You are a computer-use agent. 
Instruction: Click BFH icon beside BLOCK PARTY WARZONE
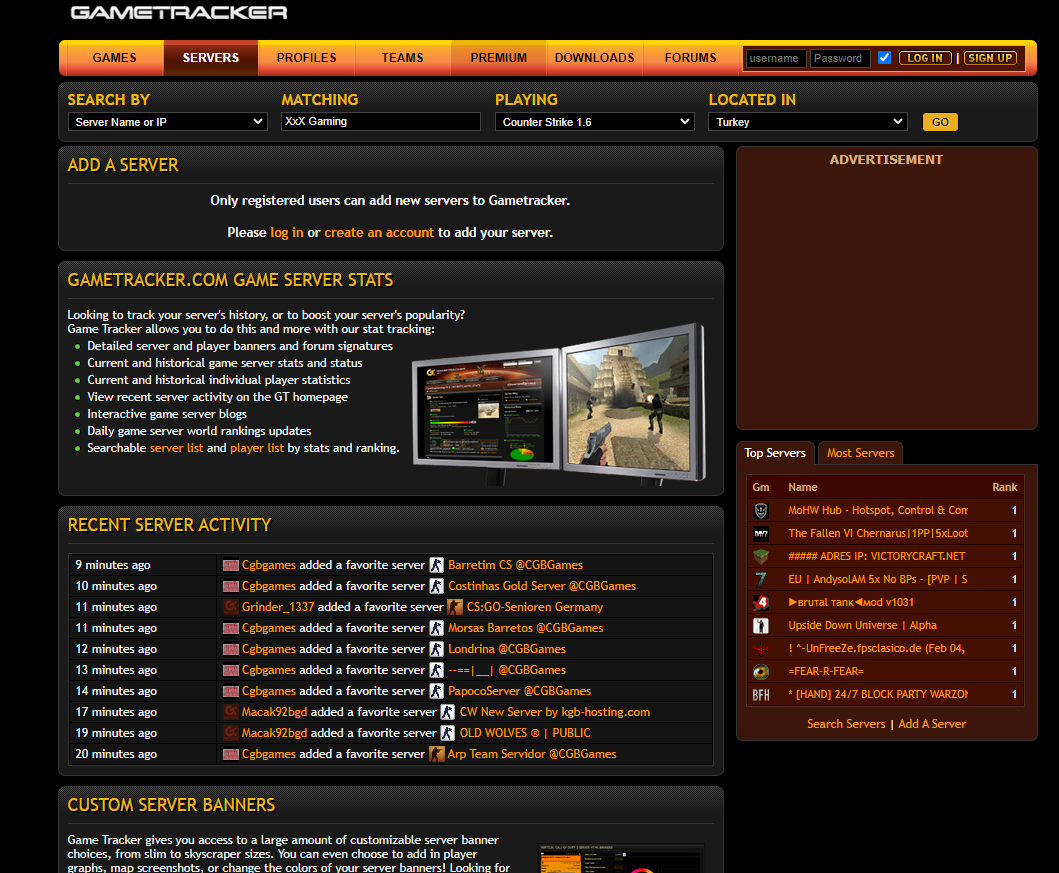click(x=761, y=694)
